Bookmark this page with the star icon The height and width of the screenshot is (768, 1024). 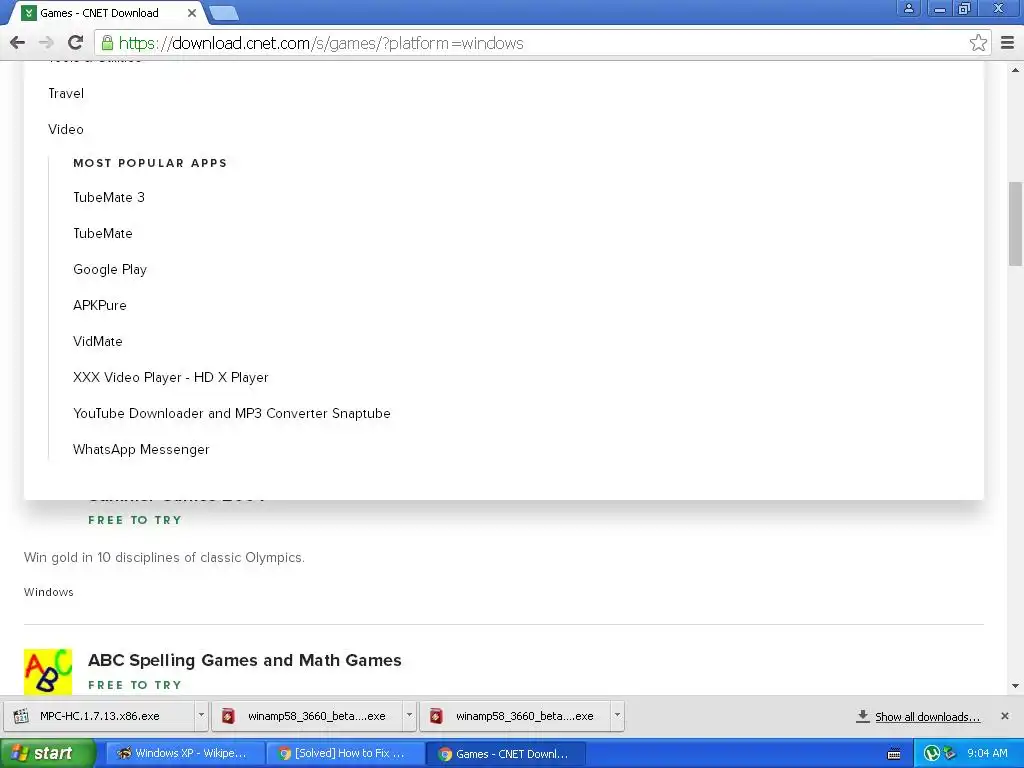pos(978,43)
